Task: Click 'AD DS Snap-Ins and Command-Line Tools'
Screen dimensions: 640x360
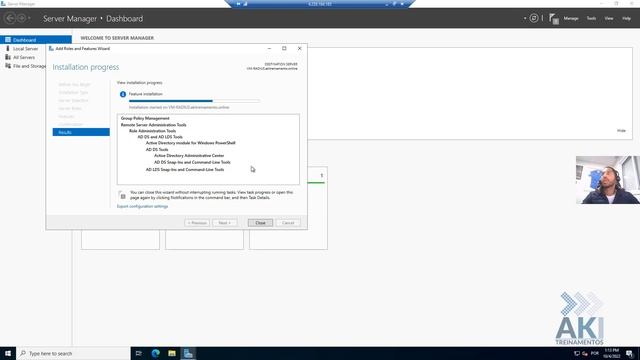Action: pyautogui.click(x=192, y=162)
